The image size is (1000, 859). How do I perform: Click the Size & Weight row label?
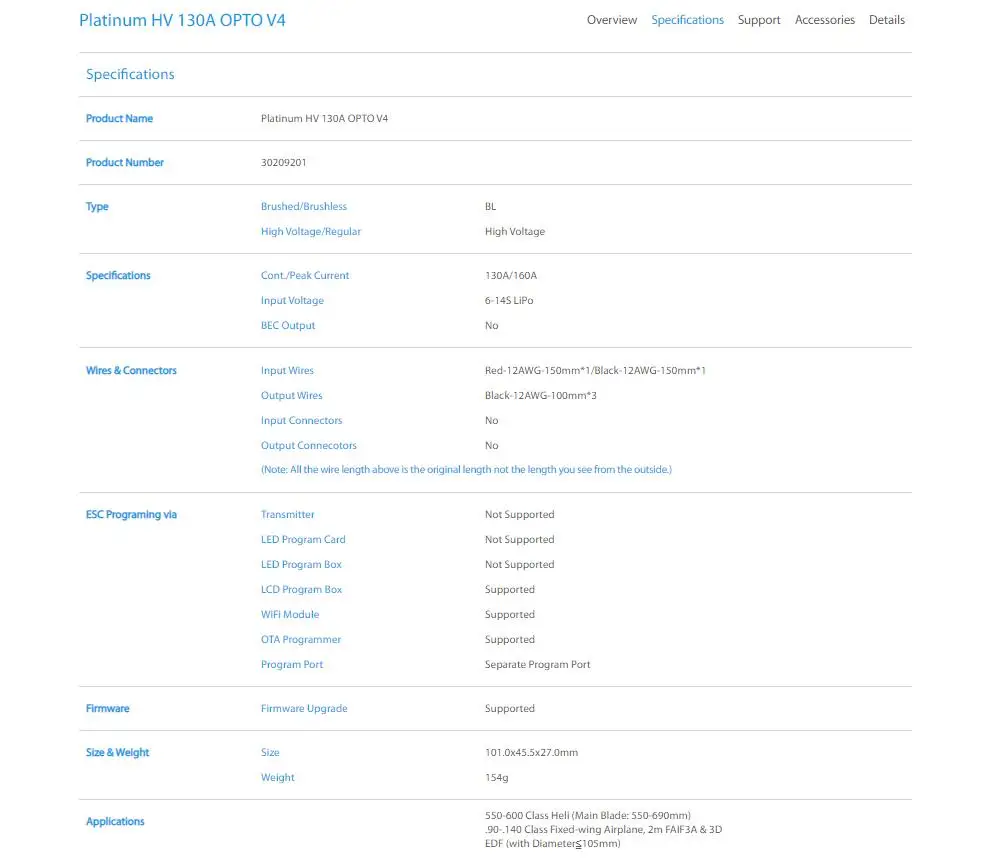[x=117, y=753]
